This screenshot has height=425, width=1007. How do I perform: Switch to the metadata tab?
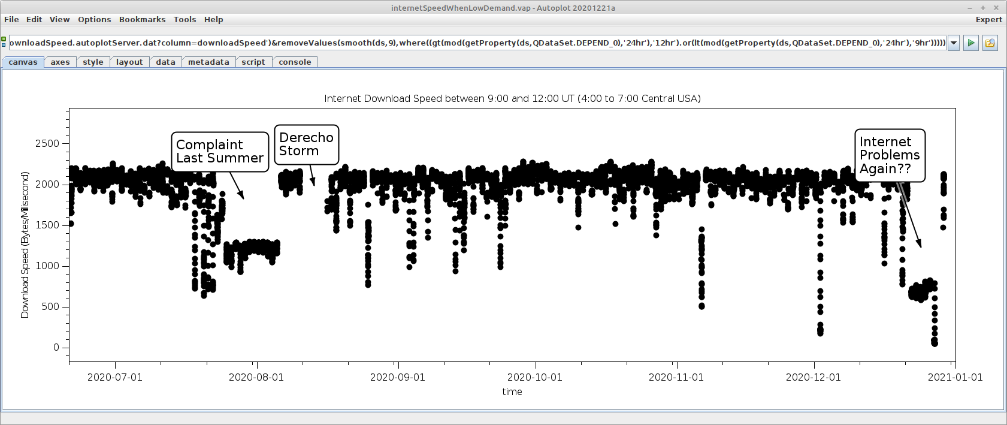[208, 62]
